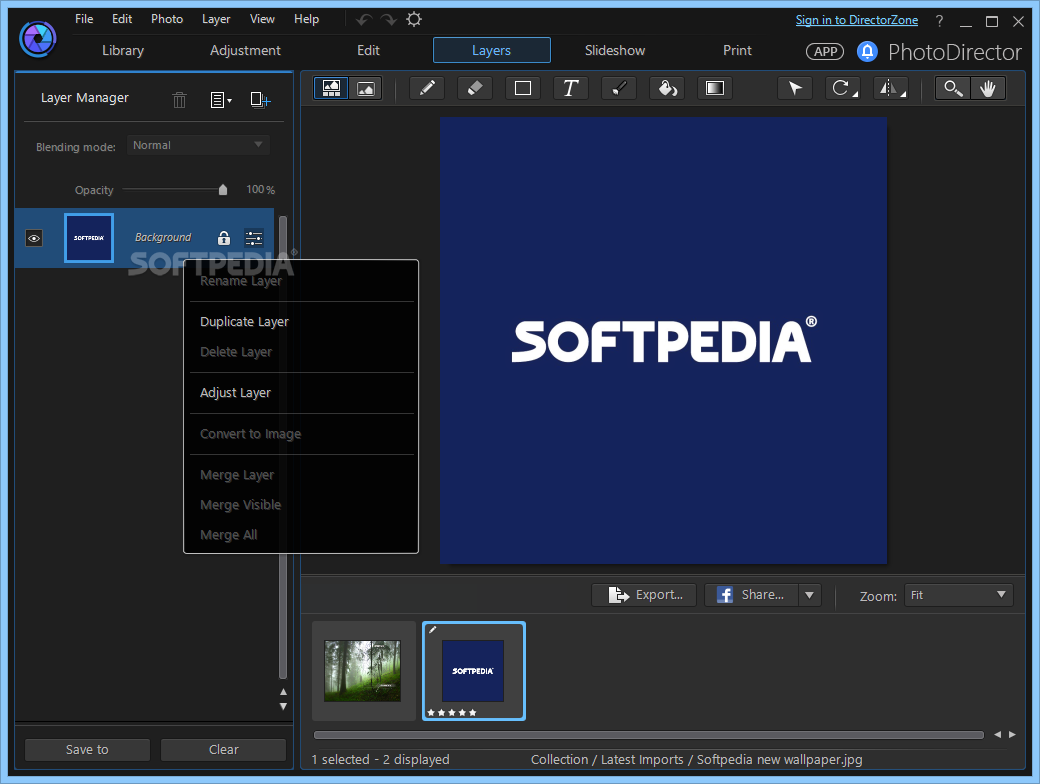Select the Eraser tool
Viewport: 1040px width, 784px height.
(475, 88)
